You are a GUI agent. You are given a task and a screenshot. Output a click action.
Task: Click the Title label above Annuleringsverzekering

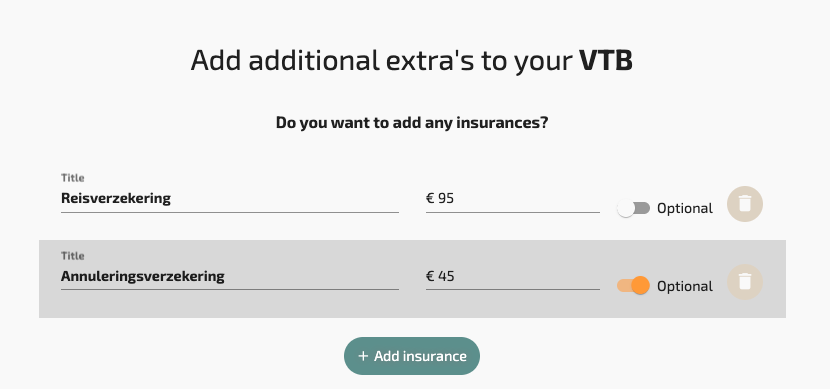click(x=73, y=256)
